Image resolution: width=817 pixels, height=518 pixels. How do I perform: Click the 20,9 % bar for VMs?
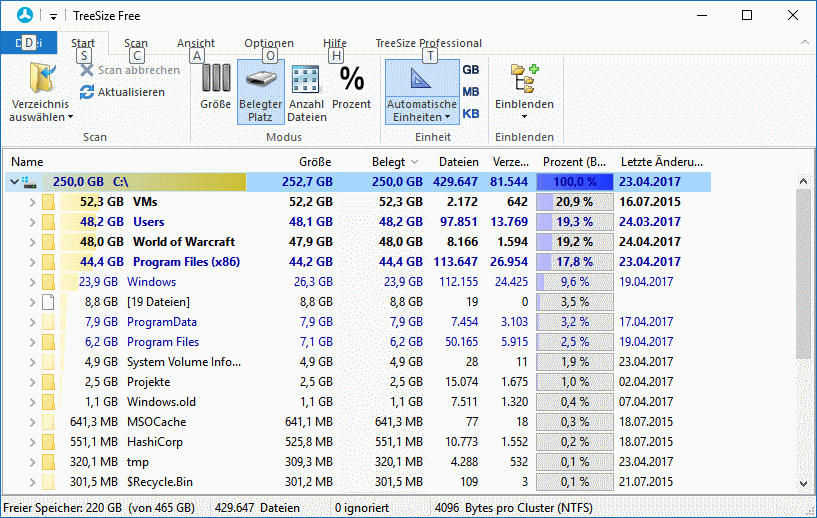point(575,202)
